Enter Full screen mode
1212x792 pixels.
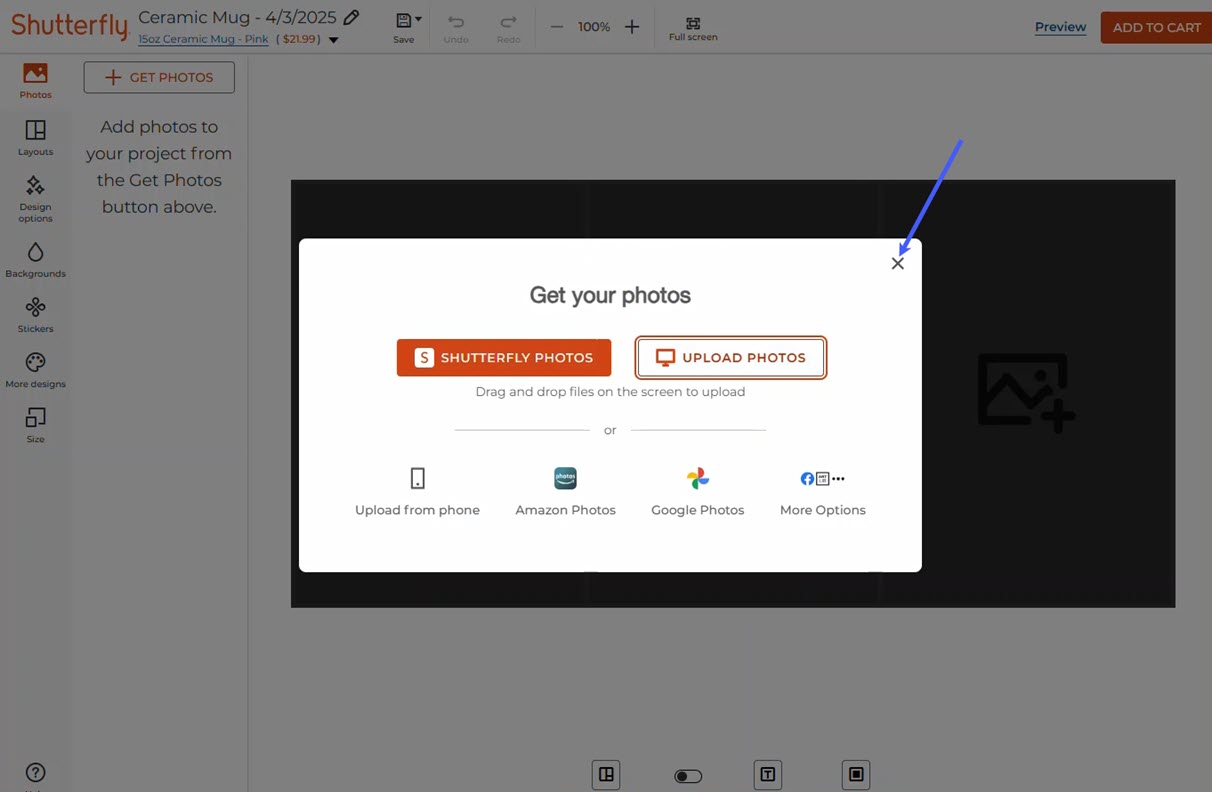click(x=693, y=29)
